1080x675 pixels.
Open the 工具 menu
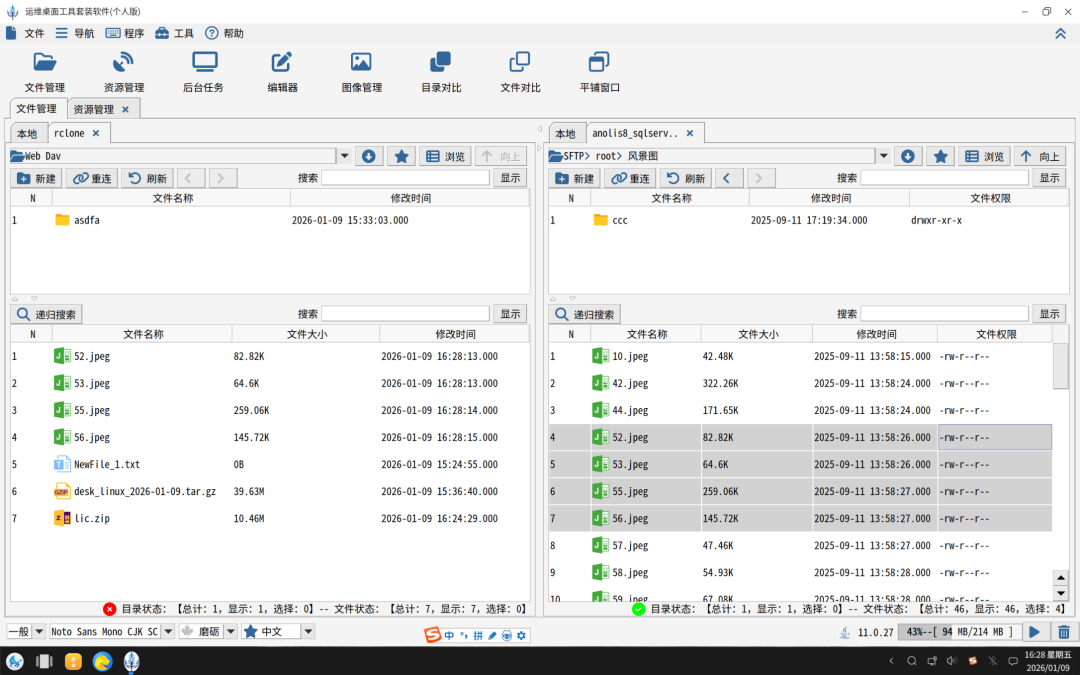[x=174, y=33]
